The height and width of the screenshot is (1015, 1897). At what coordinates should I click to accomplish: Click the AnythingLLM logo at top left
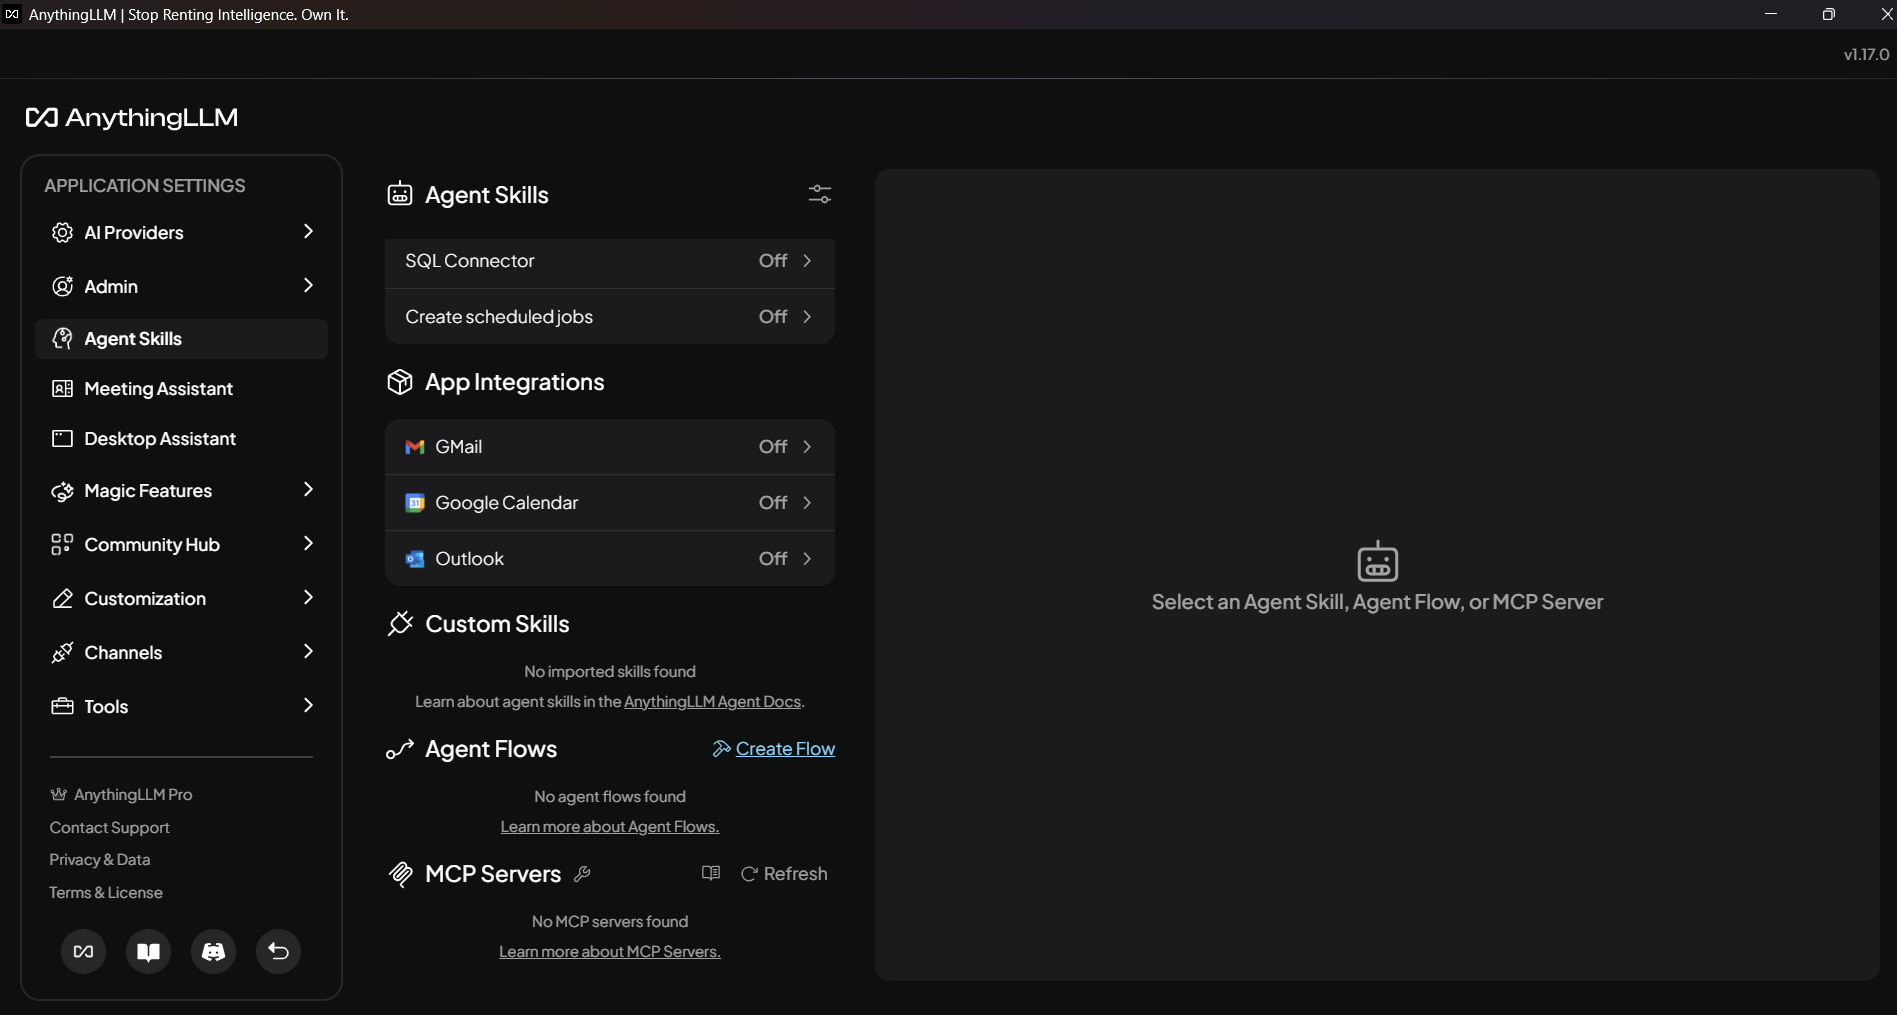click(131, 118)
